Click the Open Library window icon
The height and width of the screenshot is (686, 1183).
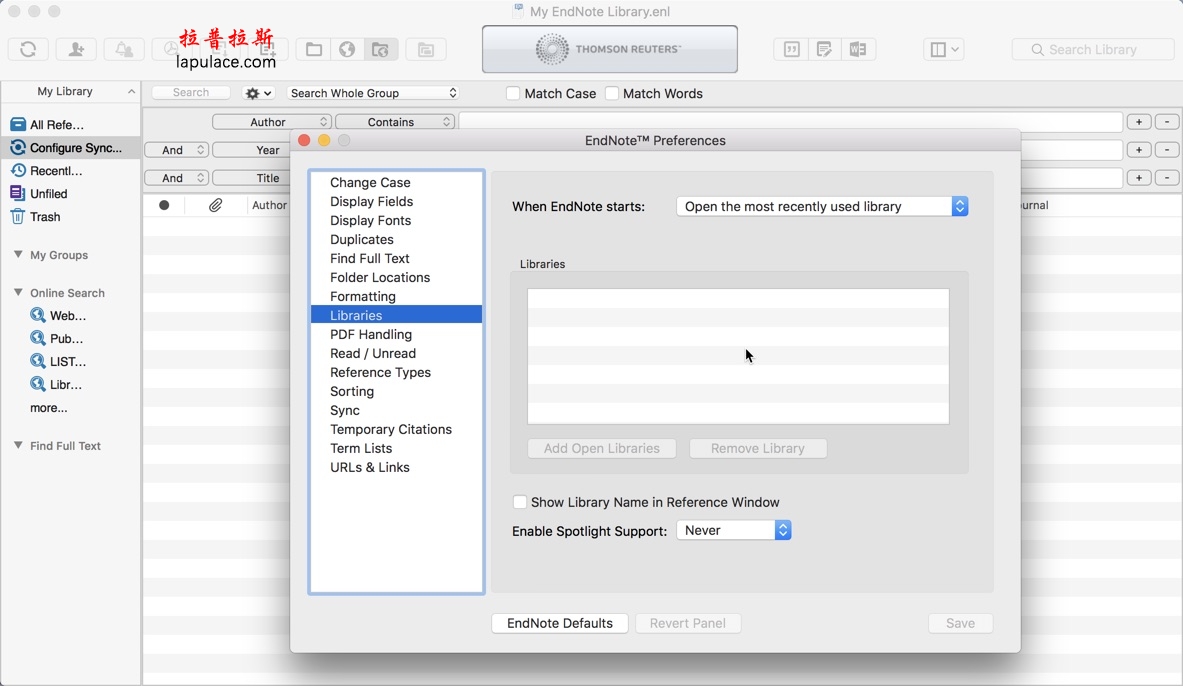pyautogui.click(x=426, y=49)
